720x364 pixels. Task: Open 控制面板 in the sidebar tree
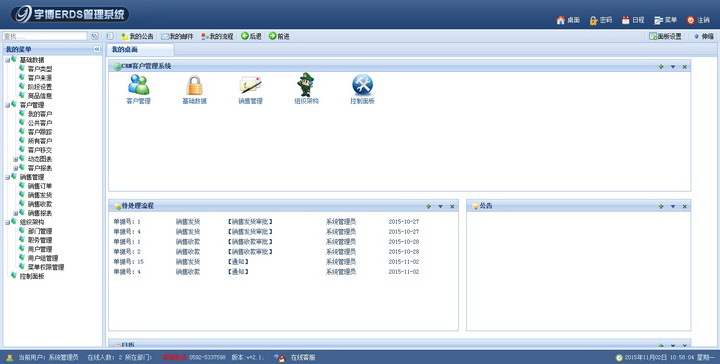tap(32, 276)
